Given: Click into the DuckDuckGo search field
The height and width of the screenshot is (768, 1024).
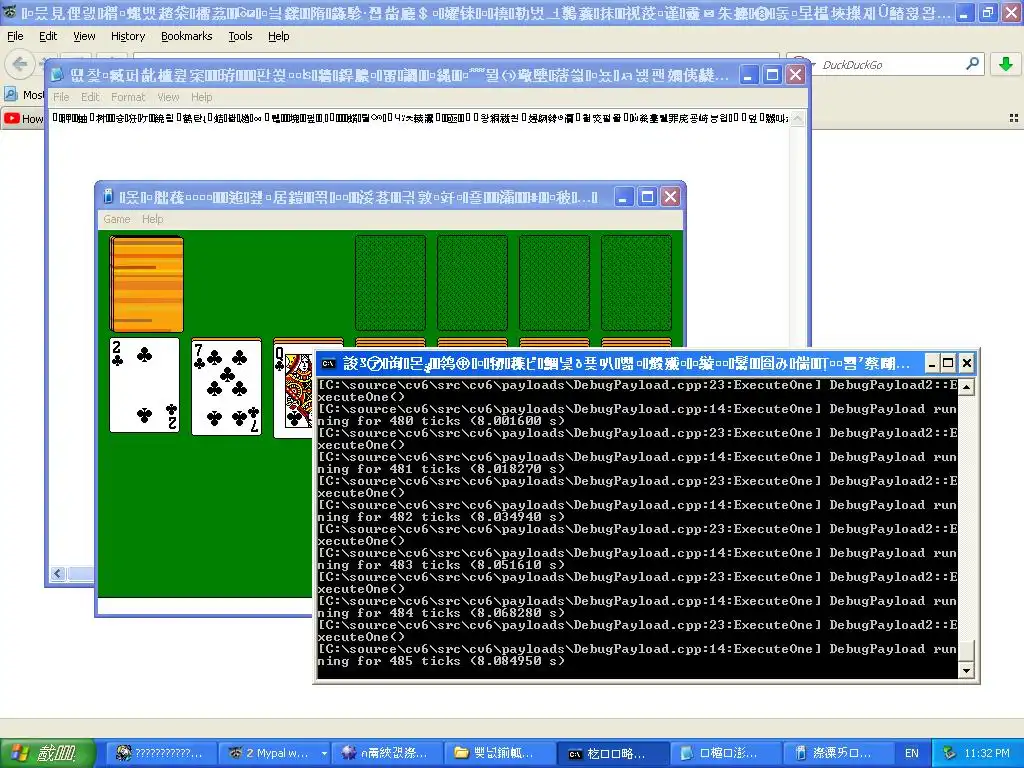Looking at the screenshot, I should [888, 64].
